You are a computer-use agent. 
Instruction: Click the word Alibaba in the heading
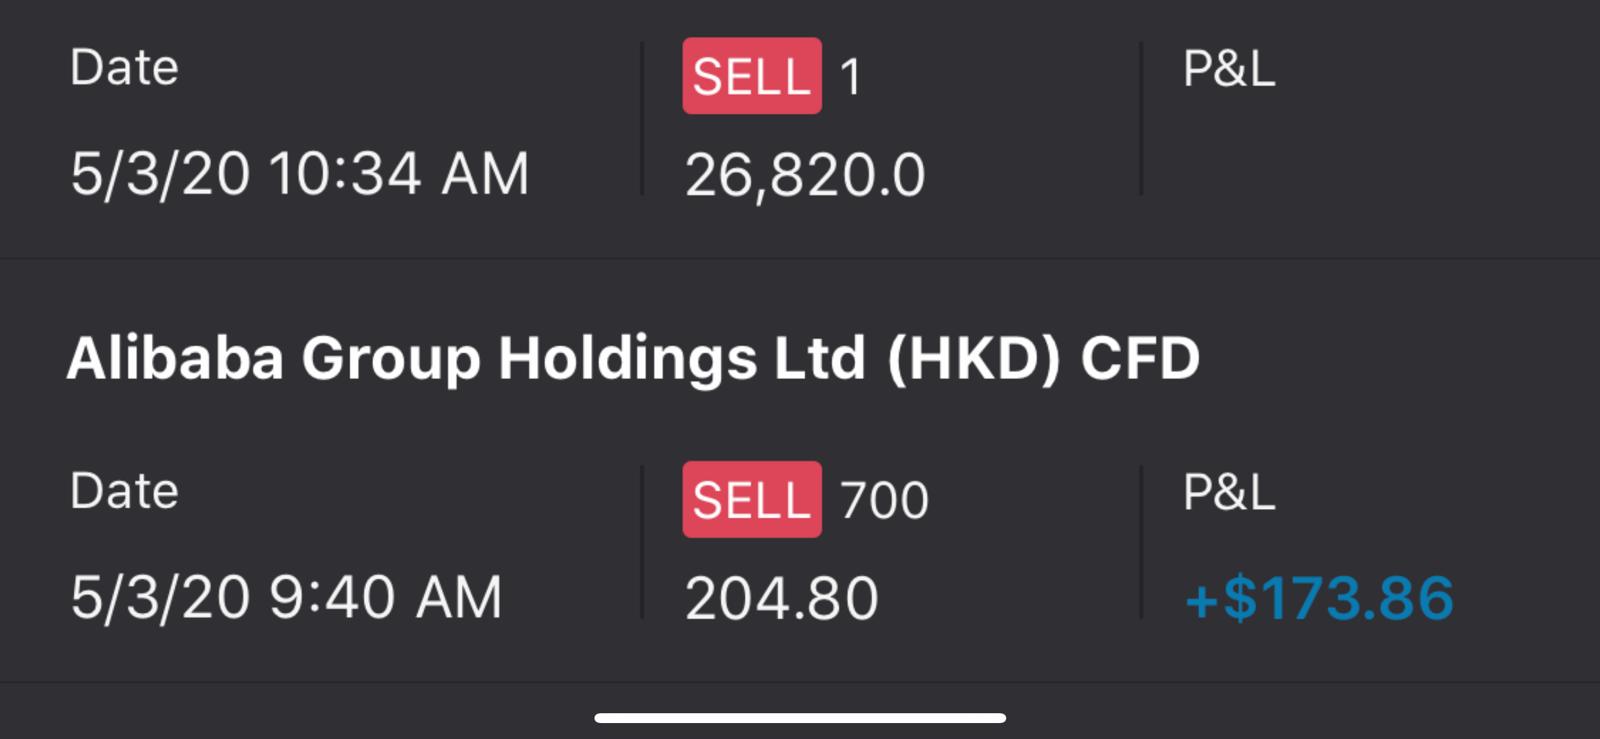tap(175, 358)
